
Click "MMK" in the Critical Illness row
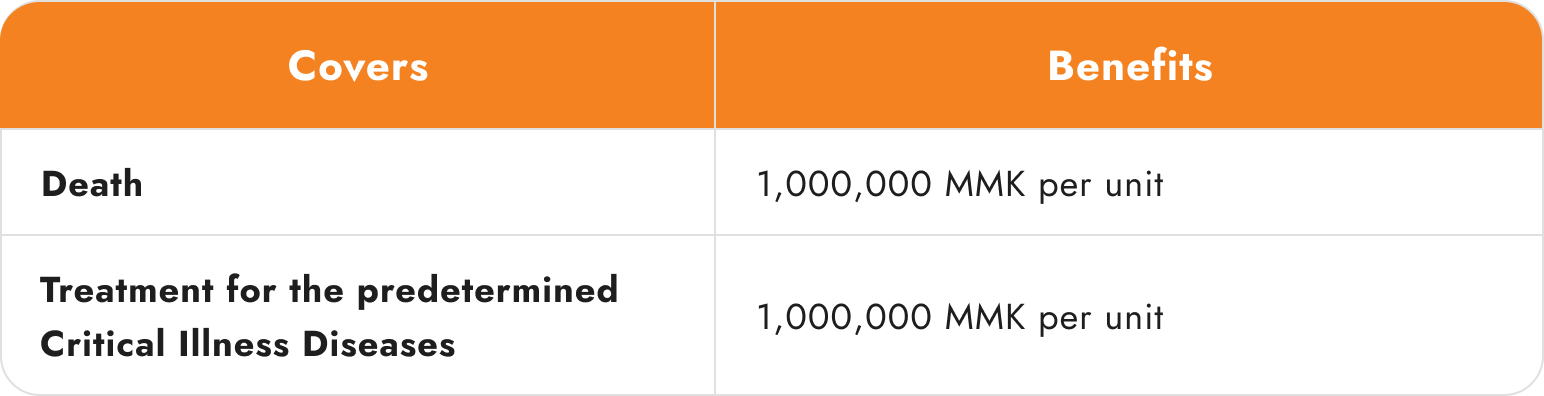(985, 317)
